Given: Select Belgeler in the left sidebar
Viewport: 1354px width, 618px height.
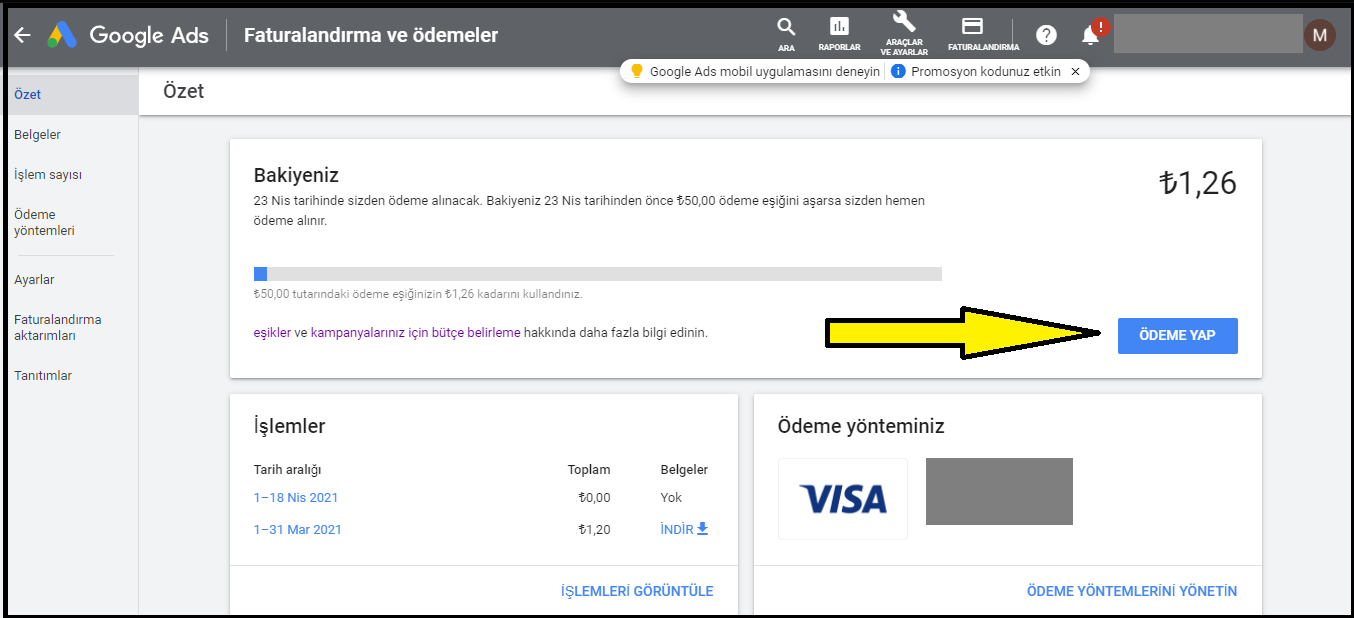Looking at the screenshot, I should point(37,135).
